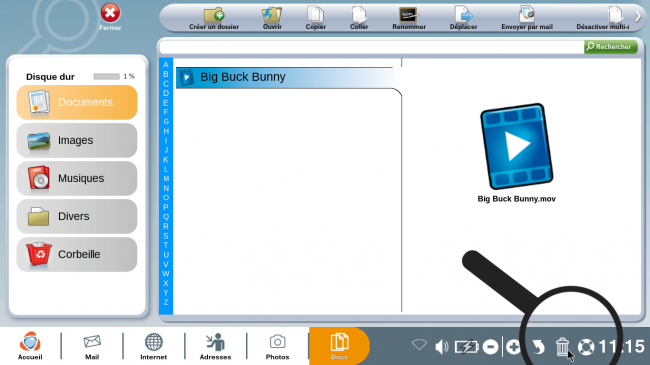This screenshot has height=365, width=650.
Task: Click the Wi-Fi status icon
Action: point(419,345)
